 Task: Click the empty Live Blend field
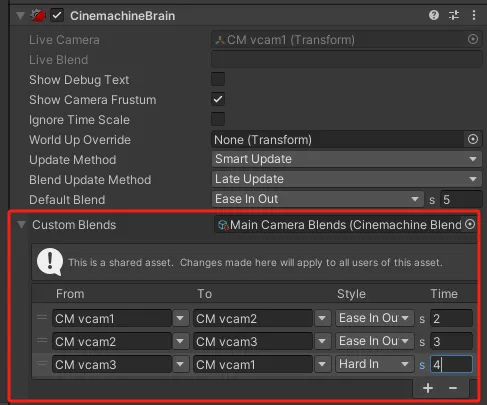pos(347,59)
